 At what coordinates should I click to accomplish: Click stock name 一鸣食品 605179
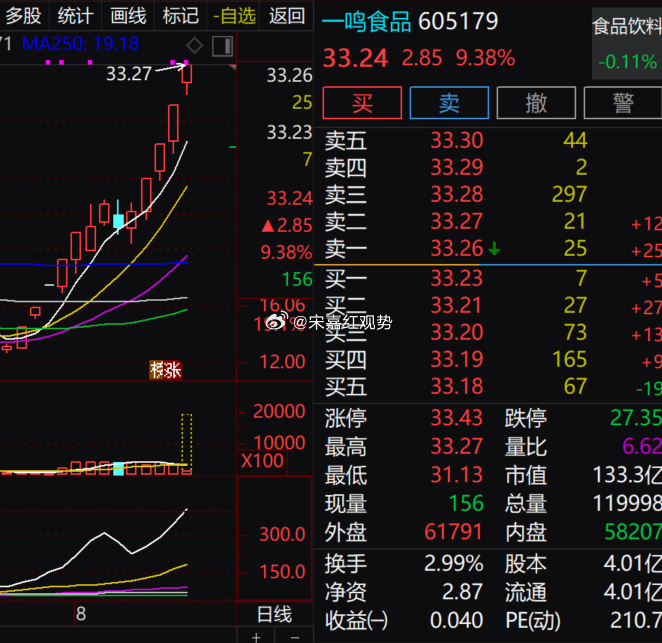pyautogui.click(x=410, y=21)
